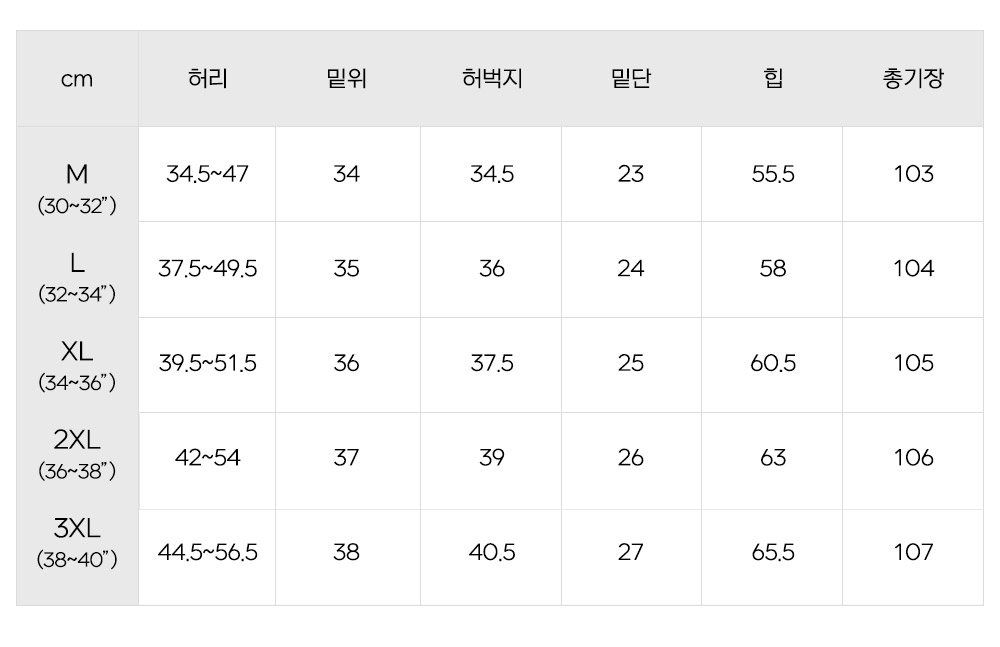
Task: Click the XL total length value 105
Action: [913, 363]
